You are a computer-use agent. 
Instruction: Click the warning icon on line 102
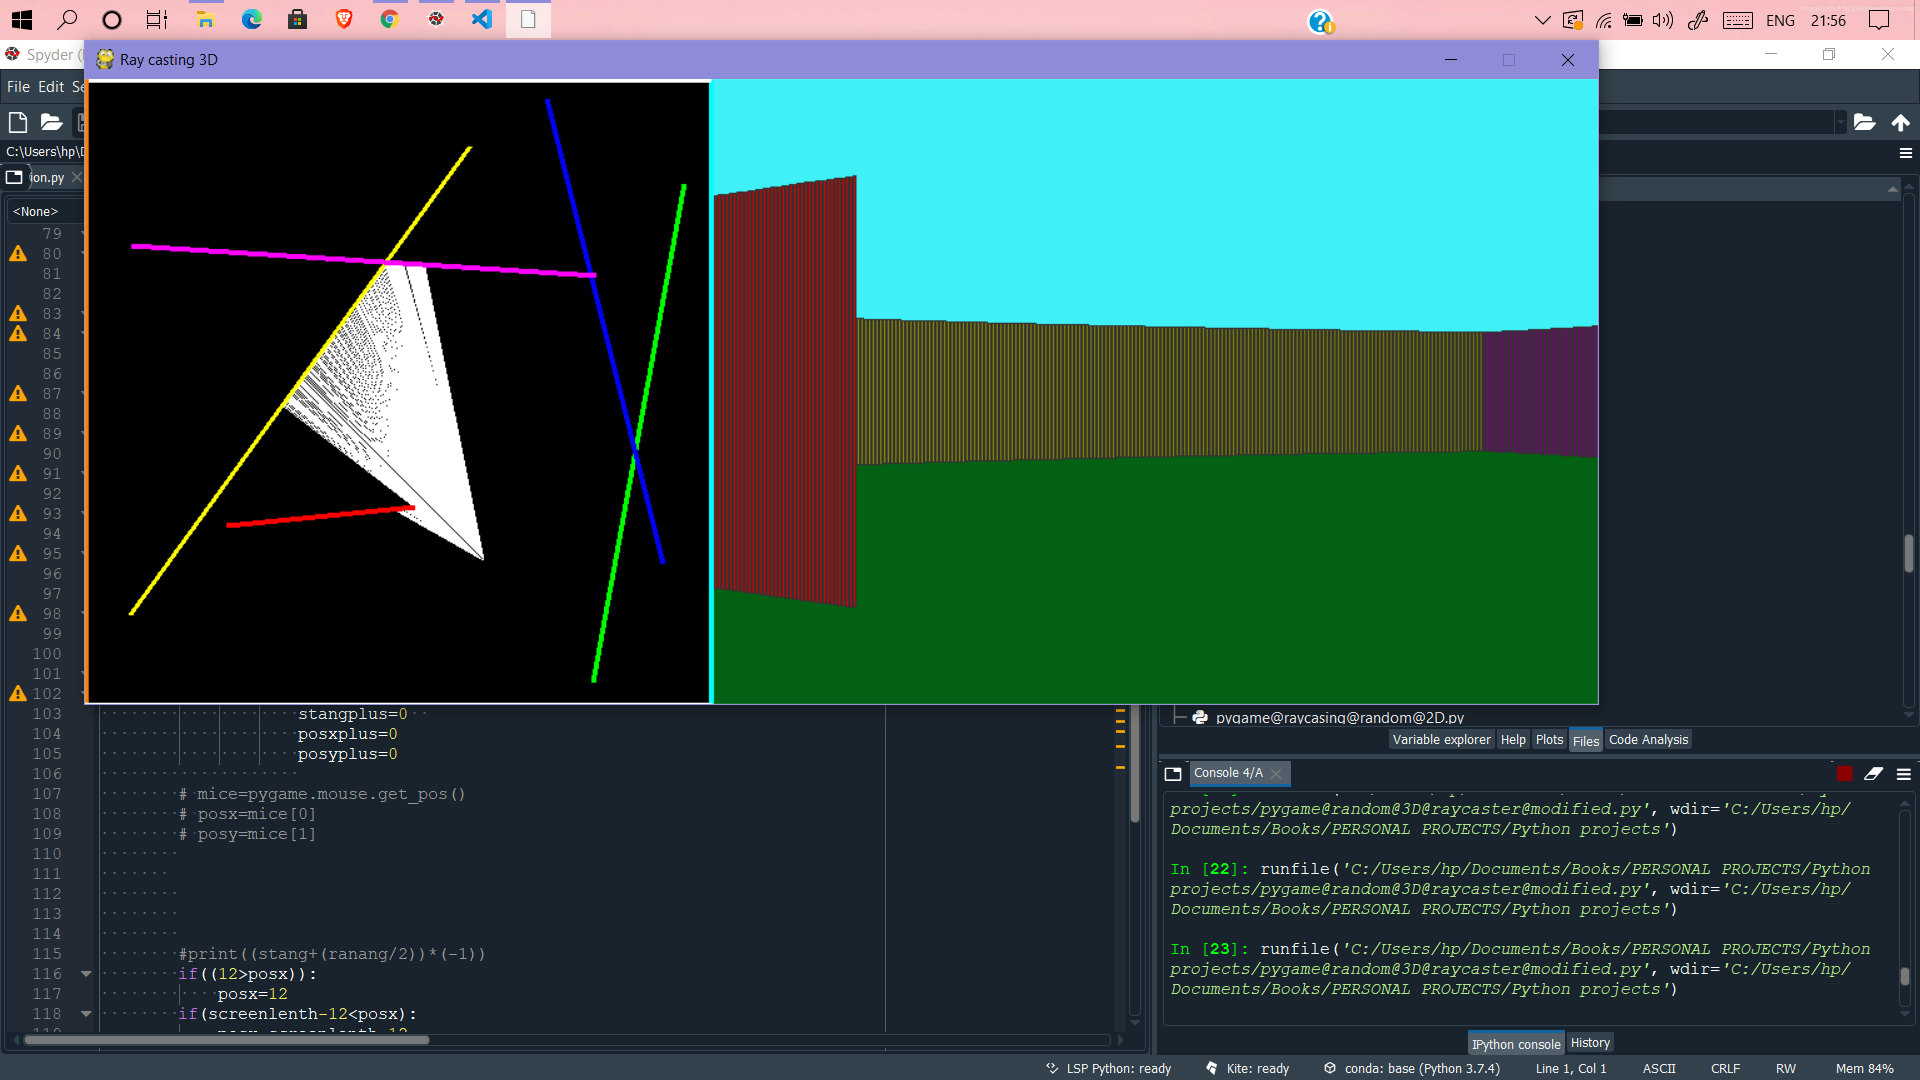[x=18, y=694]
